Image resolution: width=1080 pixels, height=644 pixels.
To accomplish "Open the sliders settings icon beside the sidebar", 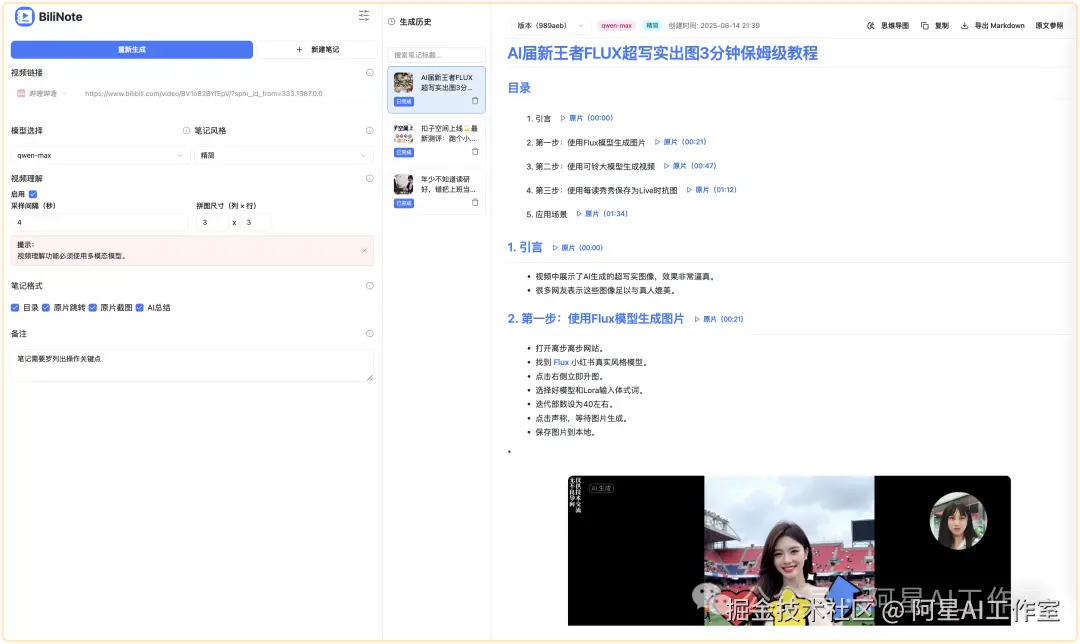I will click(x=363, y=15).
